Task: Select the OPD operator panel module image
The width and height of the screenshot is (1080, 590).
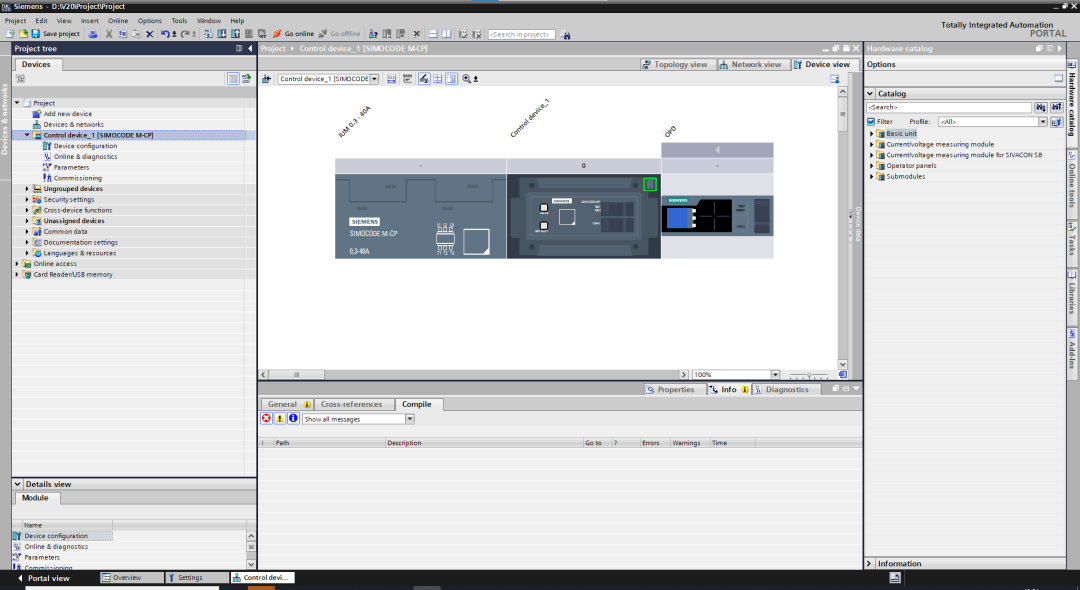Action: [717, 216]
